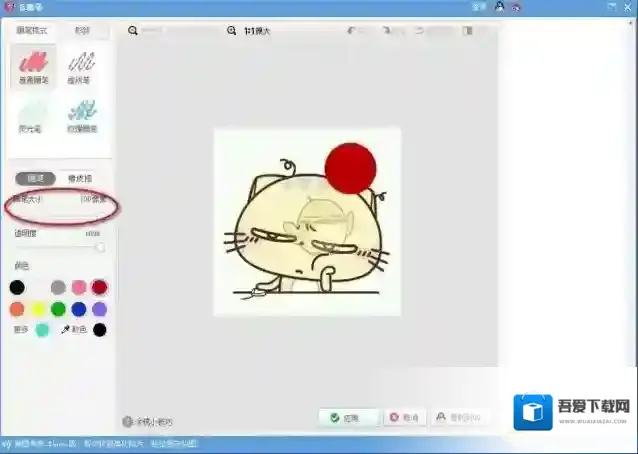This screenshot has width=638, height=454.
Task: Select the red solid graffiti brush
Action: [33, 66]
